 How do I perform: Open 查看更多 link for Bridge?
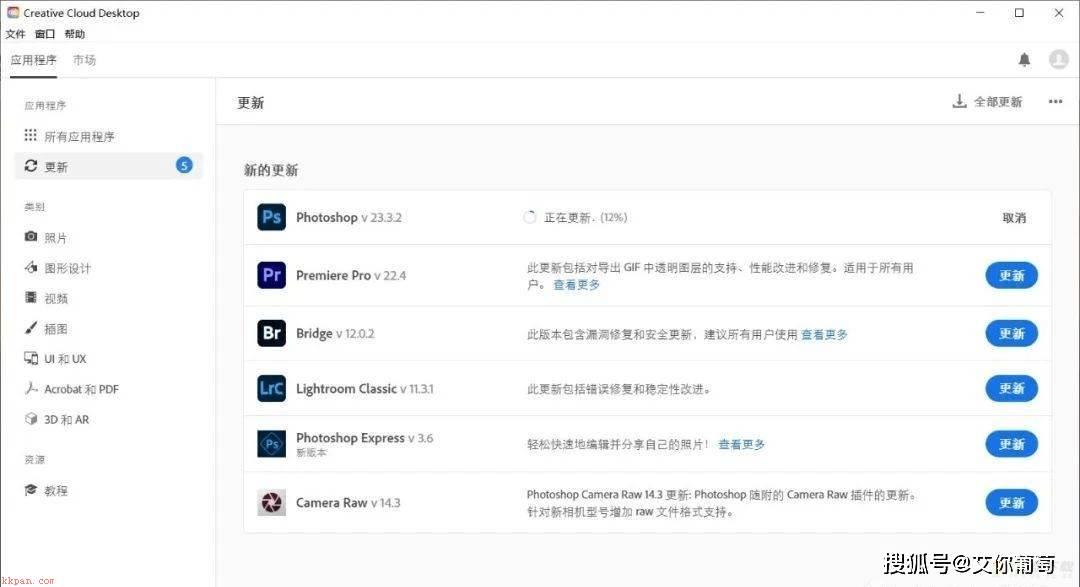[x=824, y=334]
